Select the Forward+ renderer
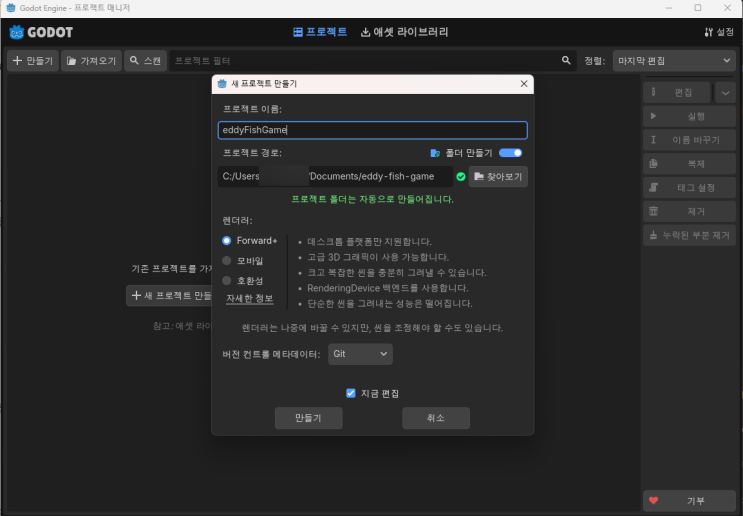 pos(250,241)
